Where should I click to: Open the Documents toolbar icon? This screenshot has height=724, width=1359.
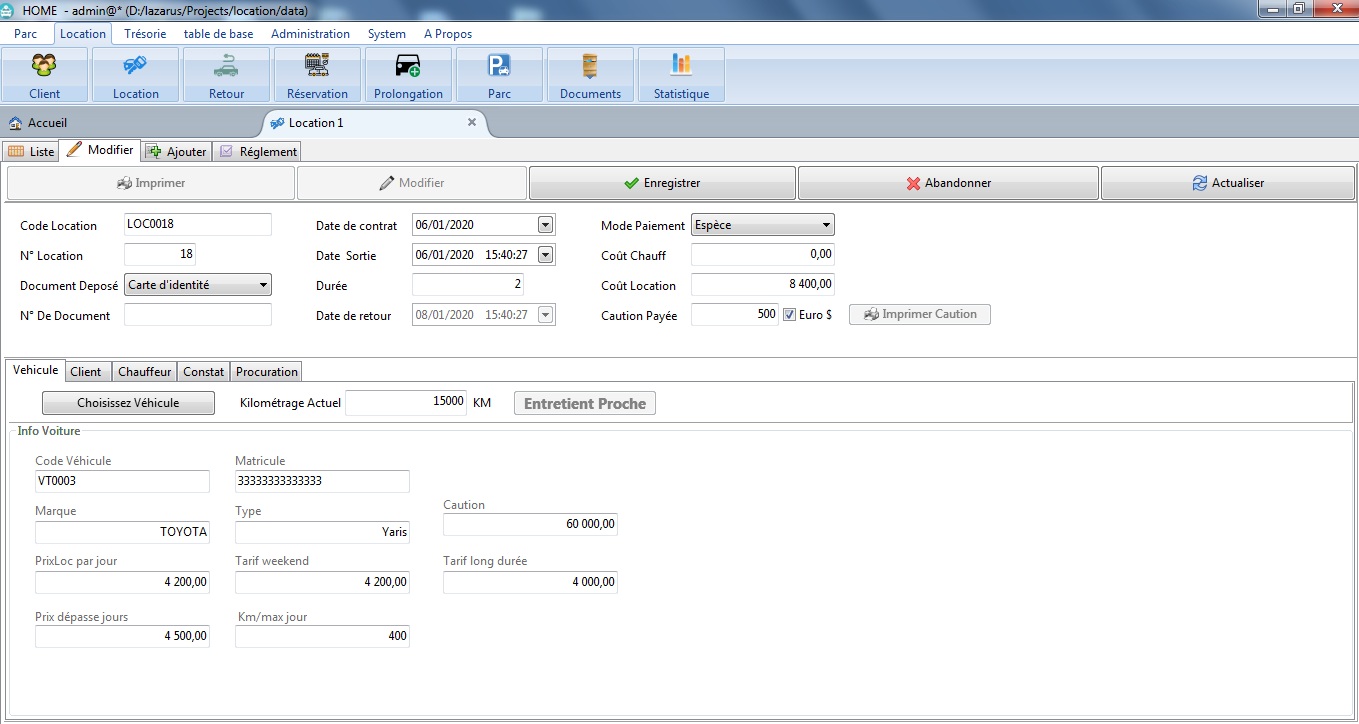coord(590,67)
